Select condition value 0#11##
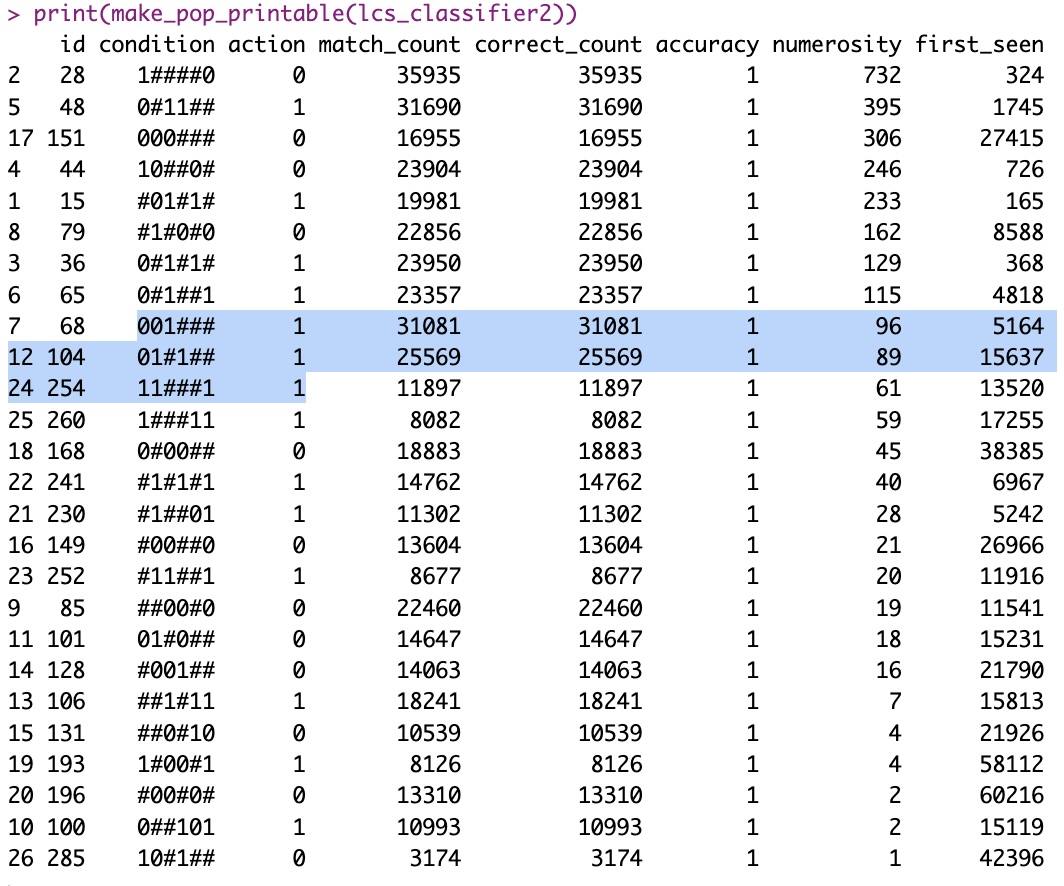Screen dimensions: 1064x886 coord(176,107)
